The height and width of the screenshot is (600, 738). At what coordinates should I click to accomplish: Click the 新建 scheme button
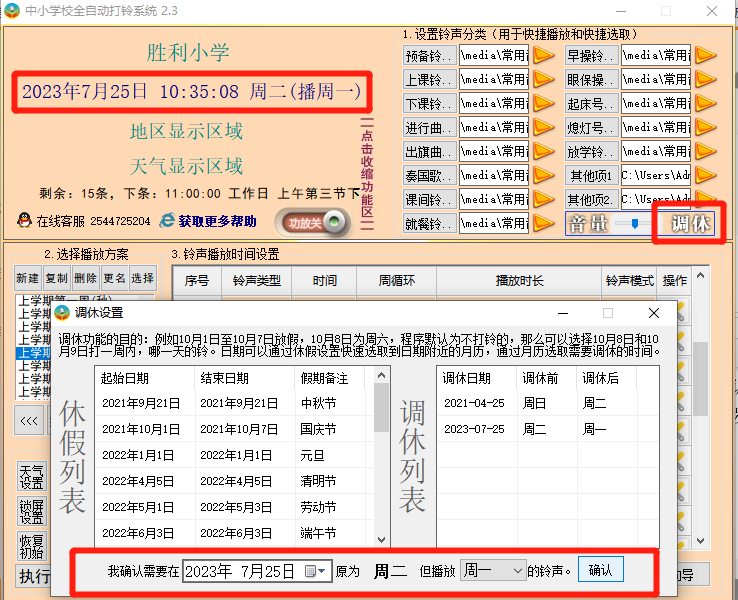click(28, 278)
